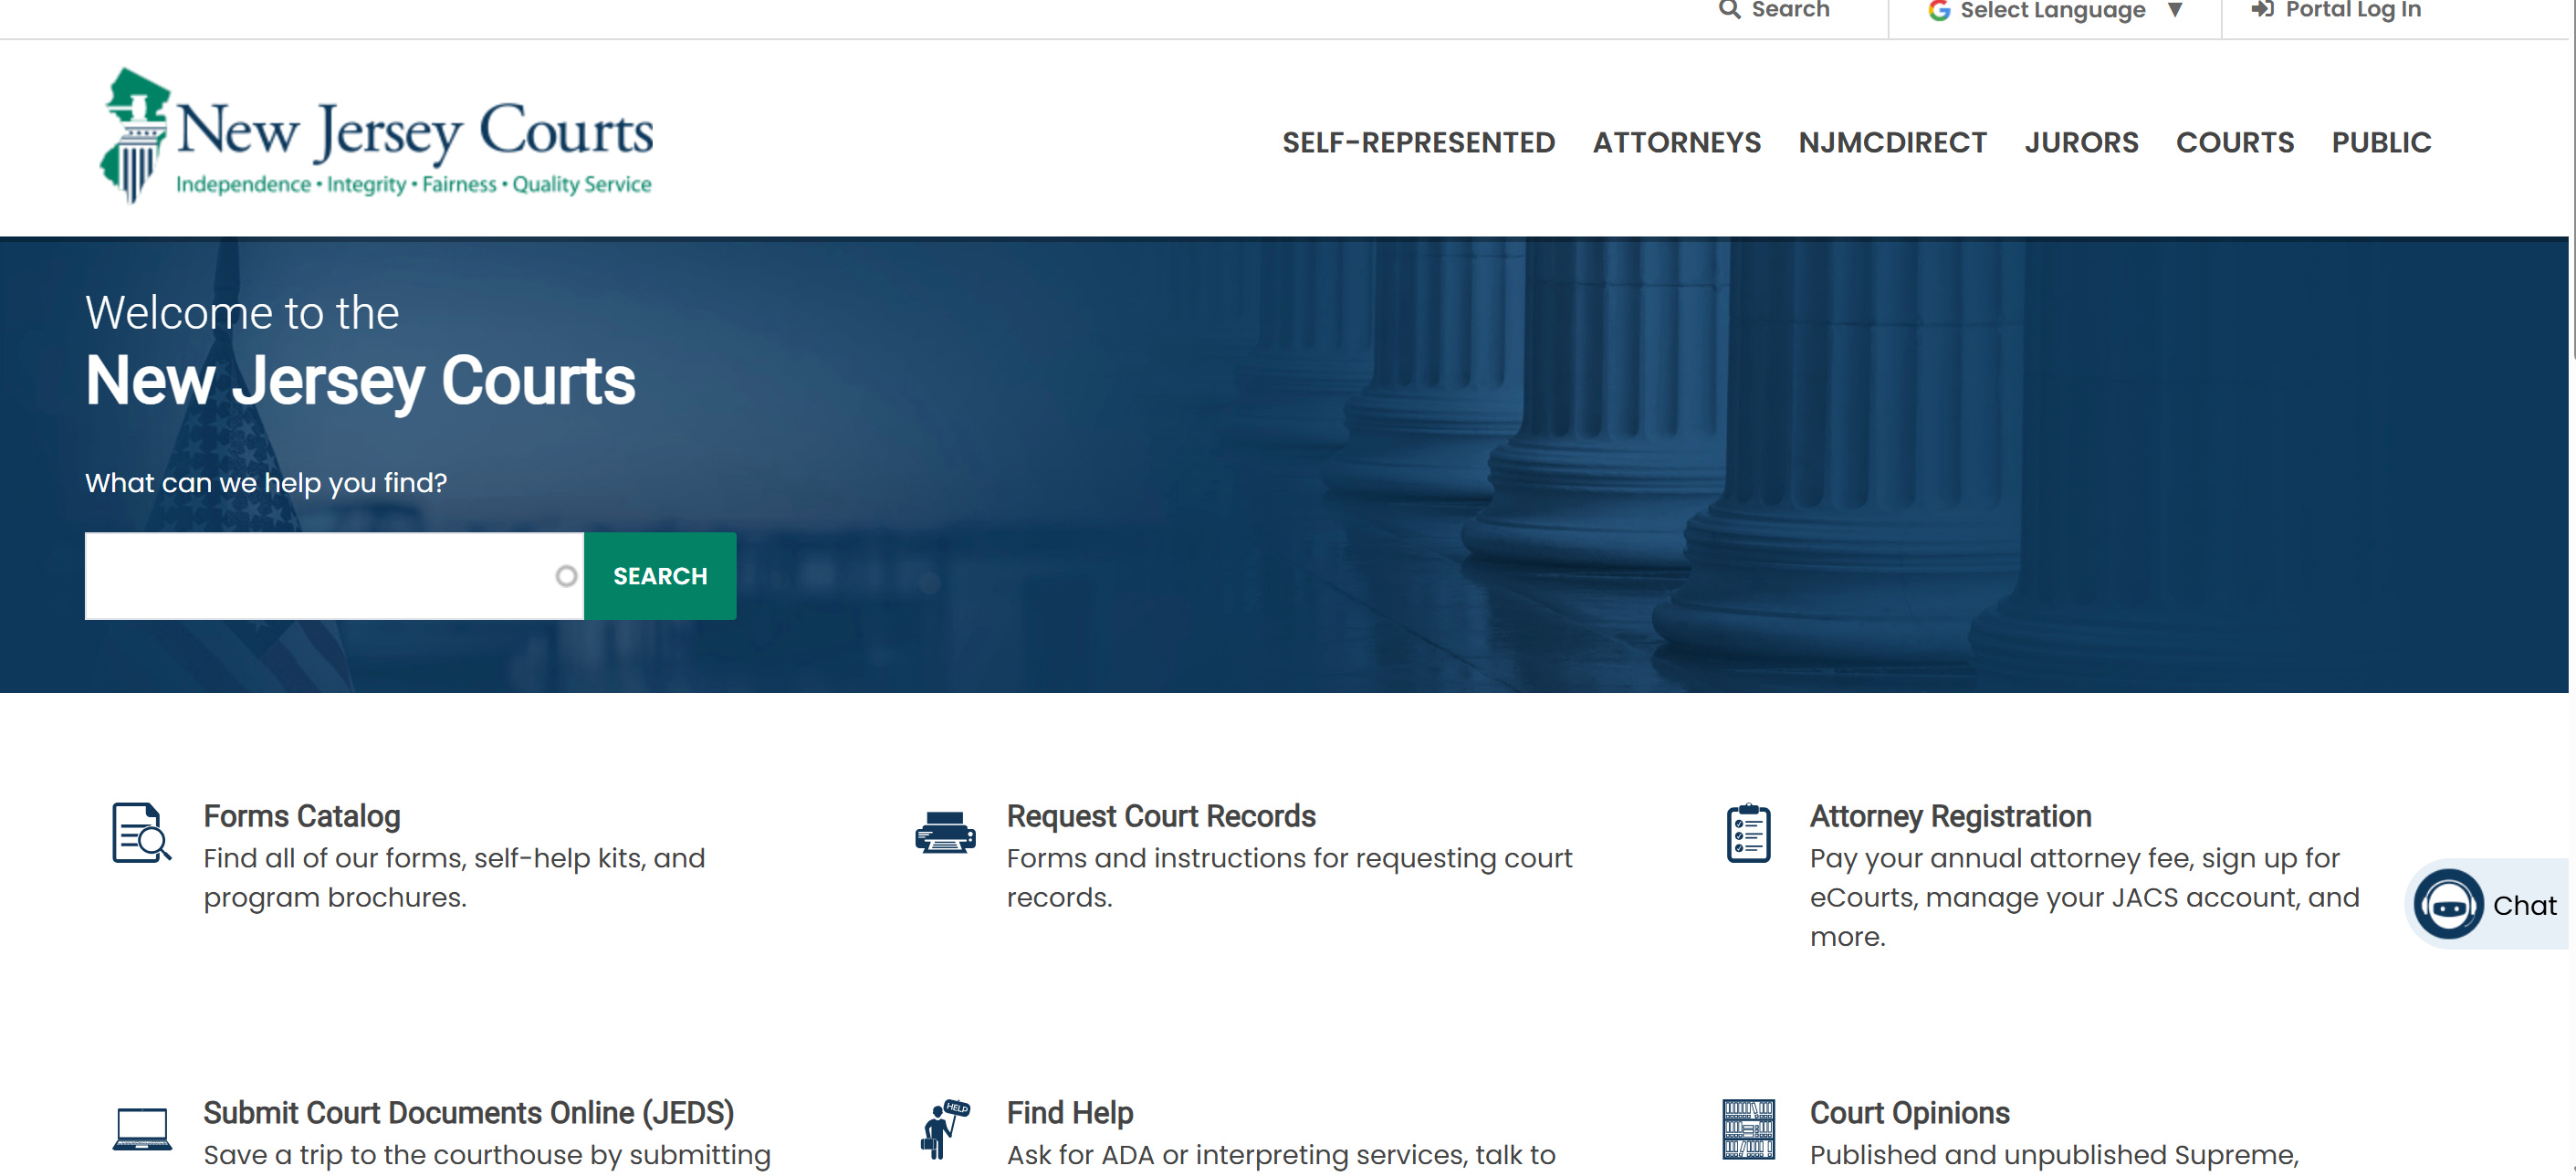Open the Forms Catalog link

tap(302, 816)
